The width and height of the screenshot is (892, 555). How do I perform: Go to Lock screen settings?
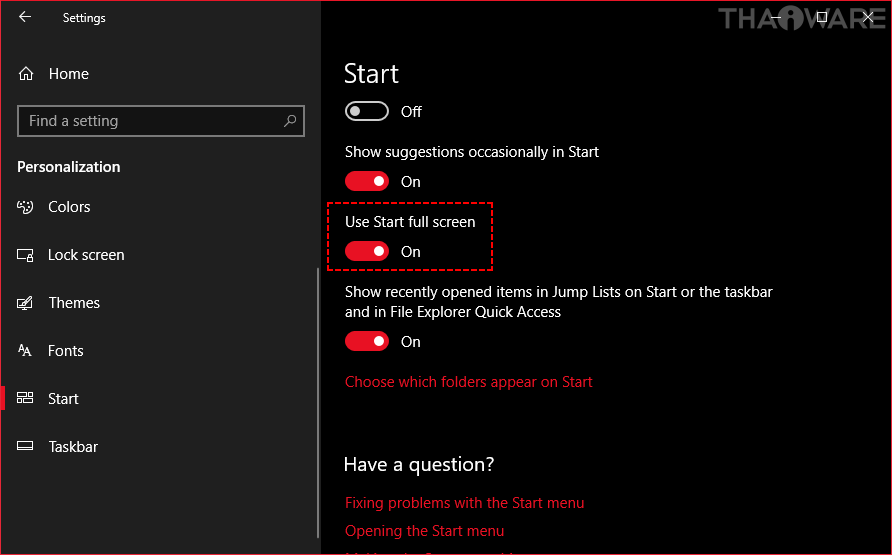(86, 255)
